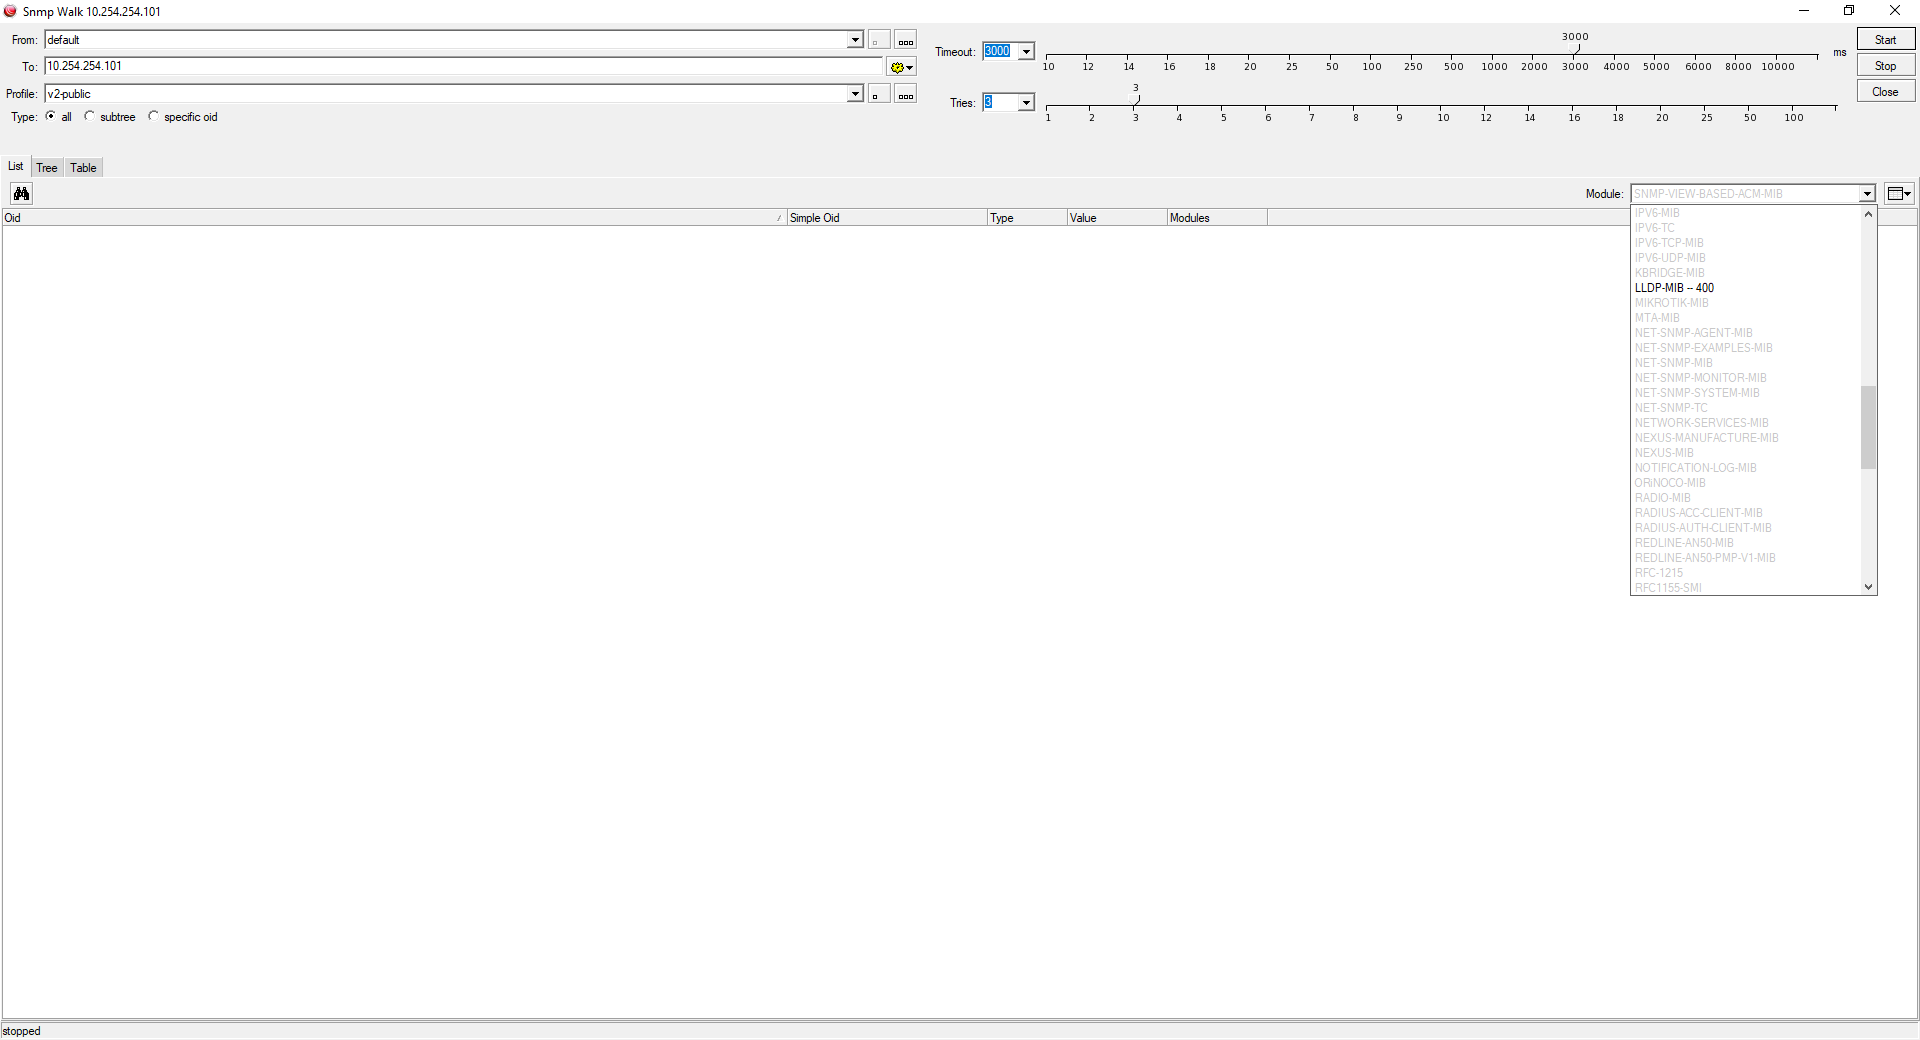Select NET-SNMP-SYSTEM-MIB in the module list
The image size is (1920, 1040).
(x=1697, y=393)
